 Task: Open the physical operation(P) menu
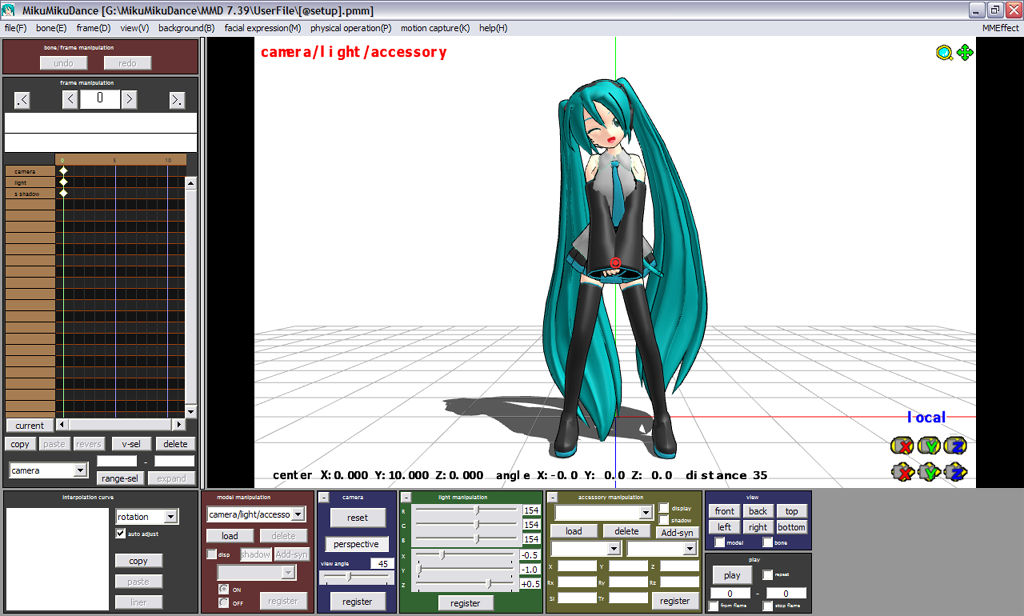351,28
